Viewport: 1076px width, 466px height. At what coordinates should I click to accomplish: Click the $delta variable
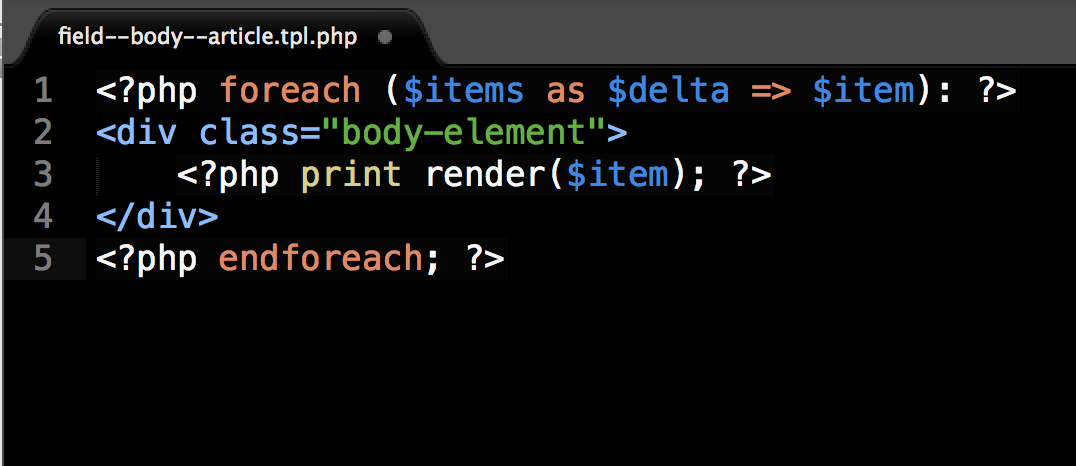click(x=668, y=91)
